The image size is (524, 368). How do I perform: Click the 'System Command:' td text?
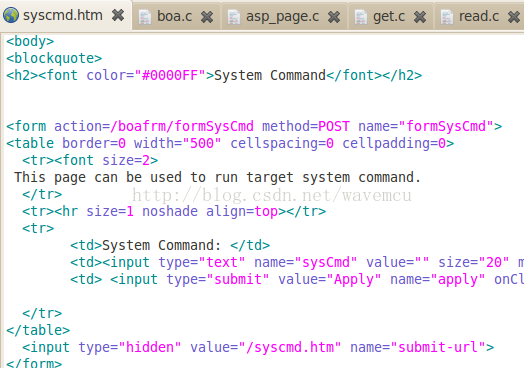tap(162, 246)
